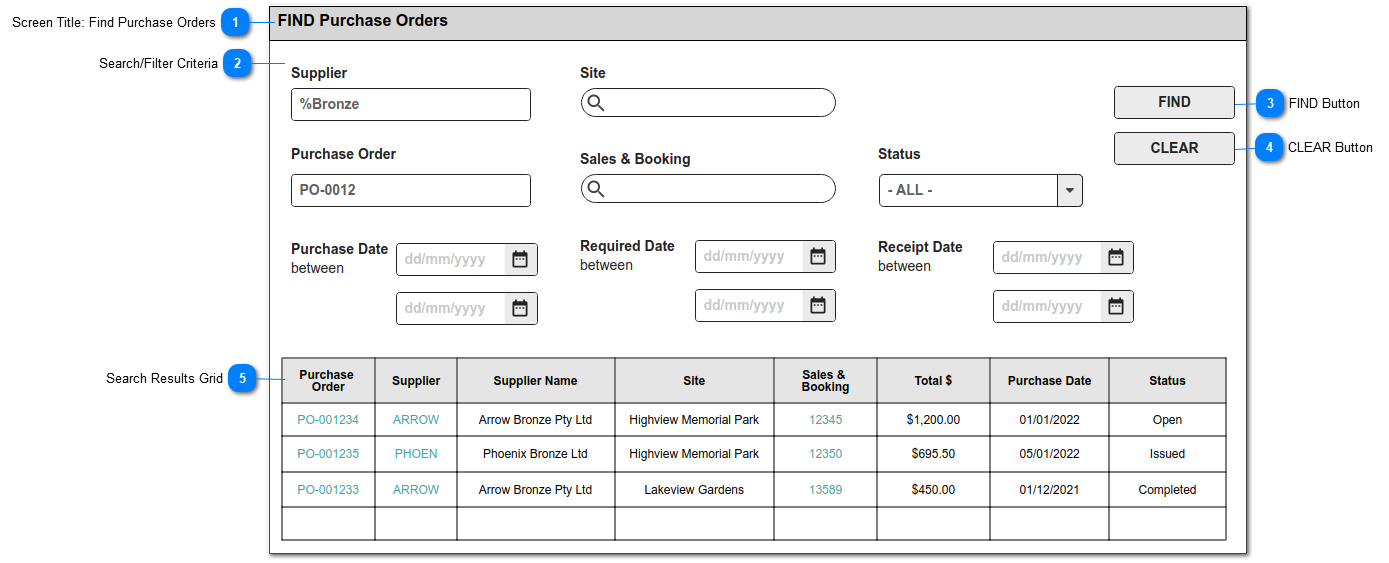
Task: Focus the Supplier input containing %Bronze
Action: tap(411, 104)
